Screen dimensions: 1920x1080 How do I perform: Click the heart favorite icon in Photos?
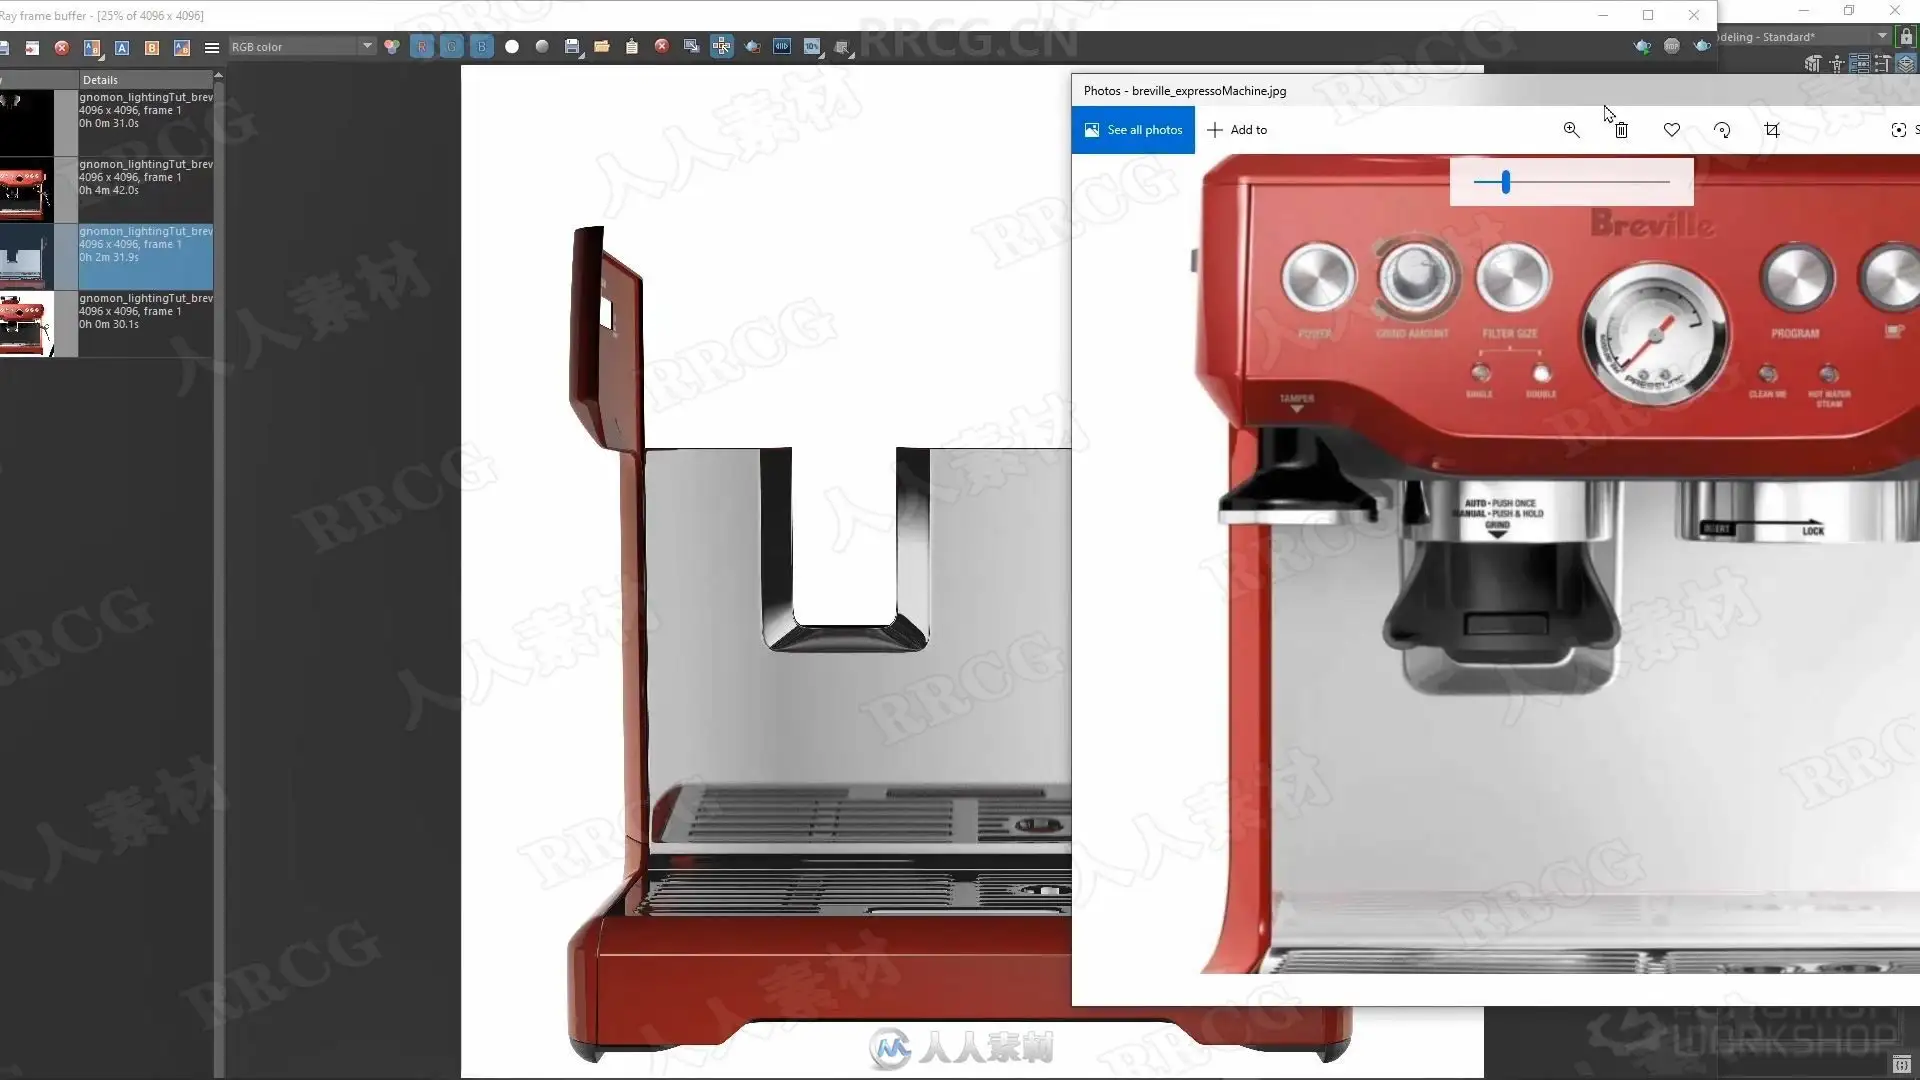(1672, 130)
